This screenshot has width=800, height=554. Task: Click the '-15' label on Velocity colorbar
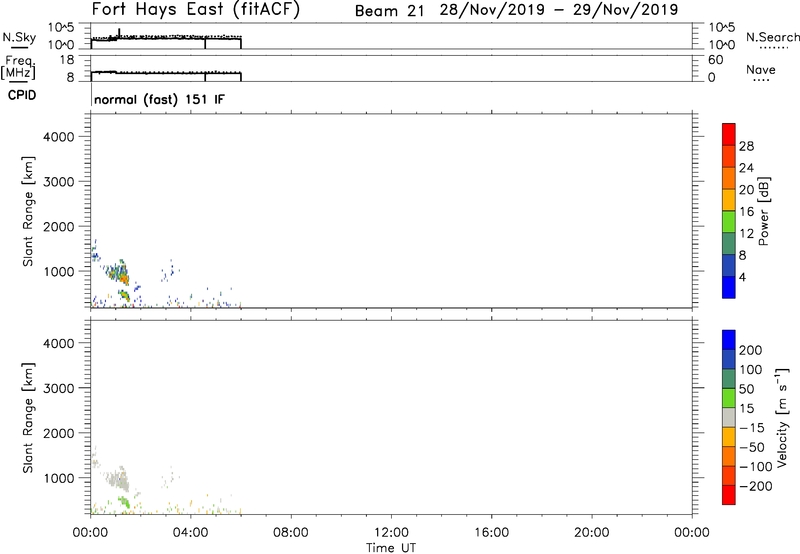tap(752, 428)
